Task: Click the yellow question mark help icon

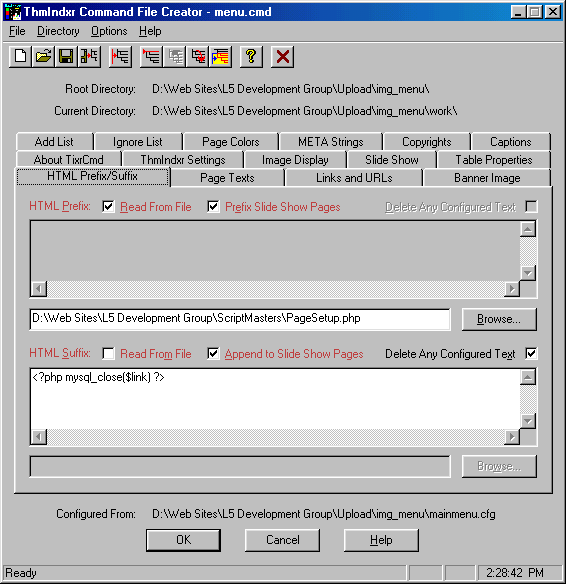Action: [x=251, y=57]
